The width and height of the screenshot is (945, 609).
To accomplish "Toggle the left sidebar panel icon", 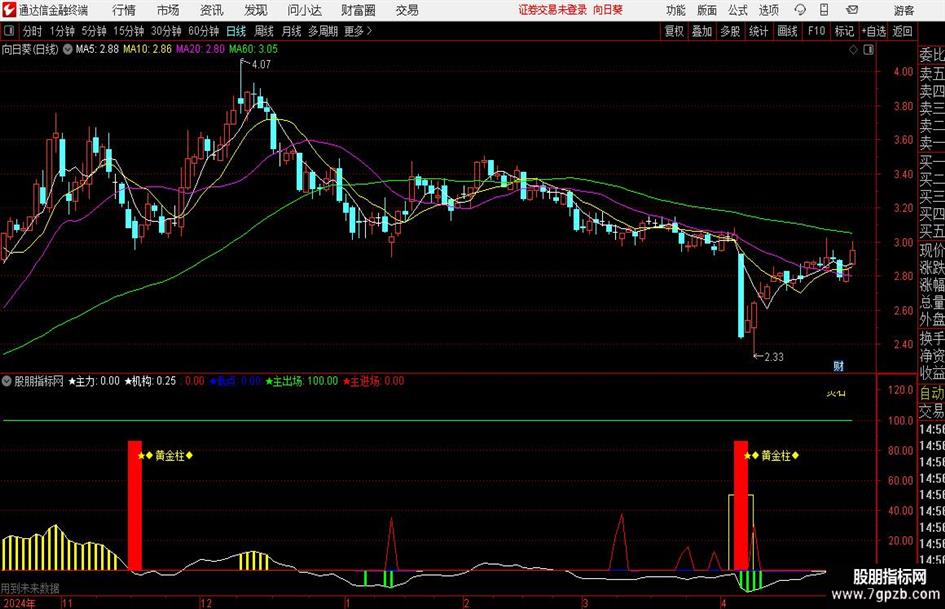I will (x=9, y=31).
